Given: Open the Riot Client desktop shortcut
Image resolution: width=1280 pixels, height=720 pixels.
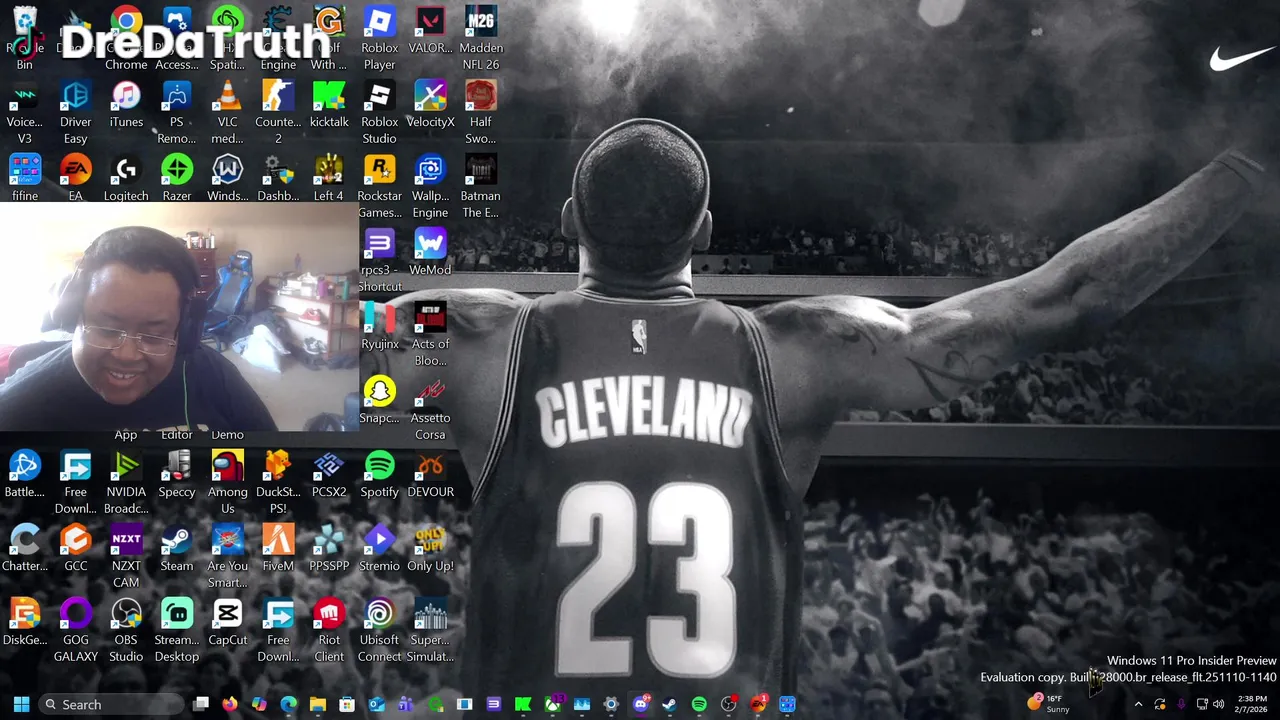Looking at the screenshot, I should (x=329, y=630).
